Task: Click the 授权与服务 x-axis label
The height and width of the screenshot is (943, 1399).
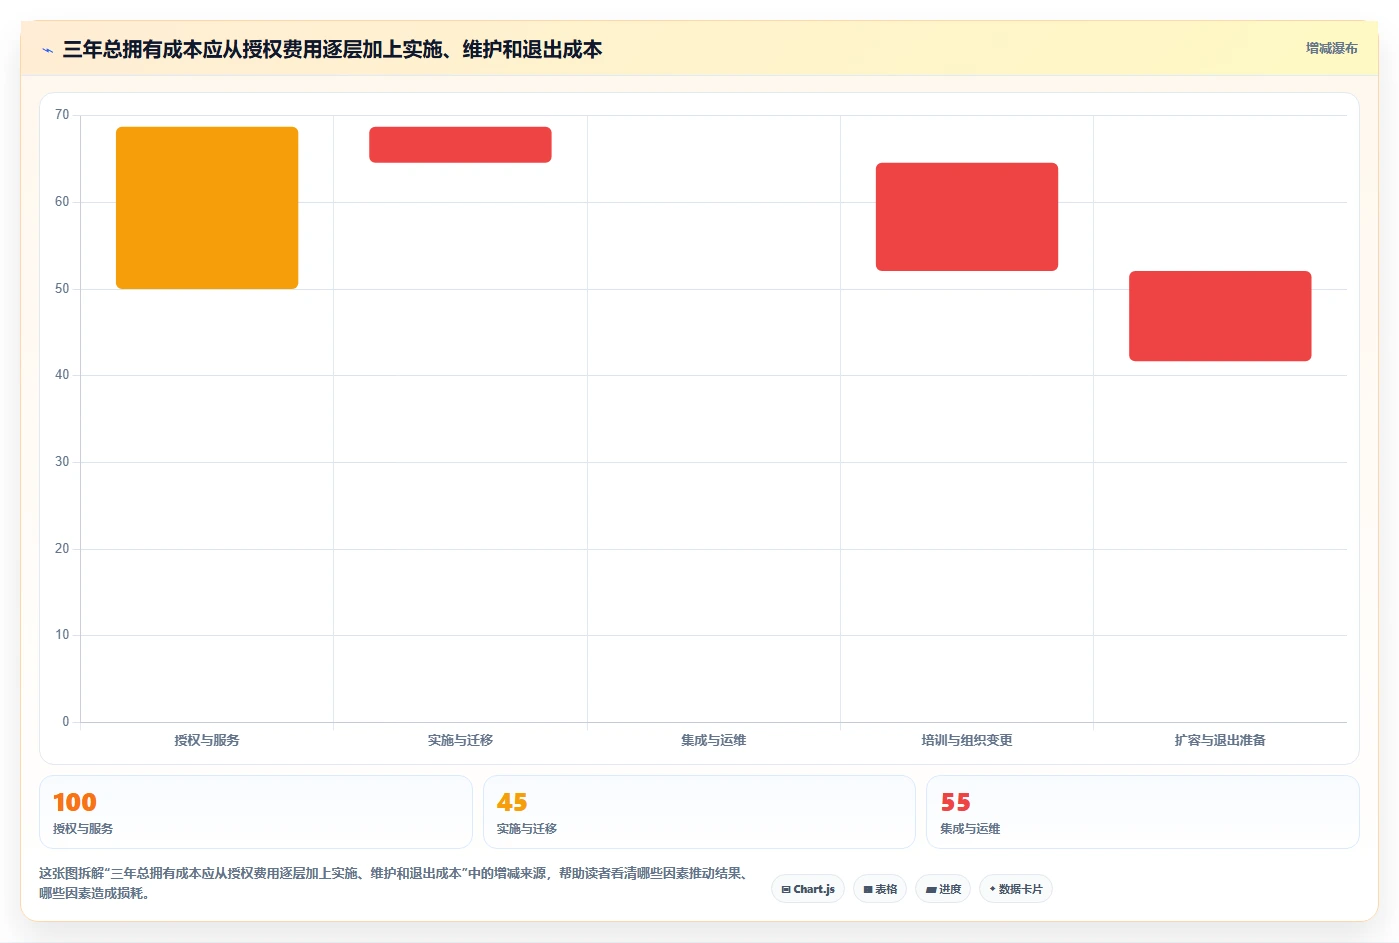Action: (x=207, y=740)
